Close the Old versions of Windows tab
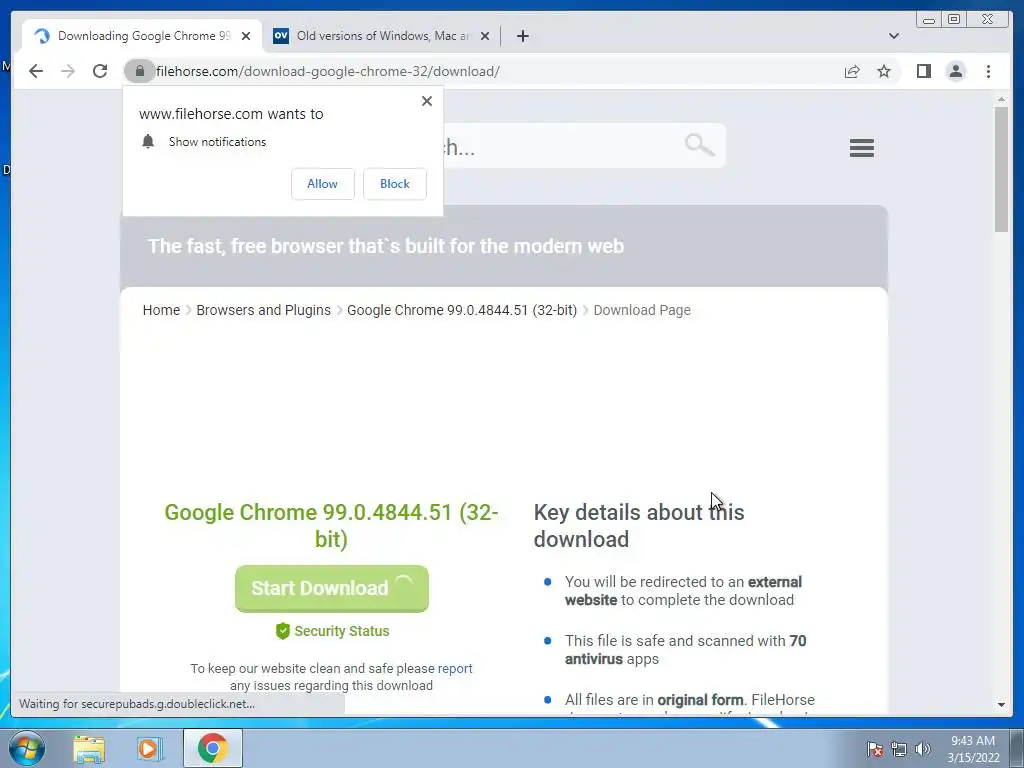The height and width of the screenshot is (768, 1024). coord(485,36)
